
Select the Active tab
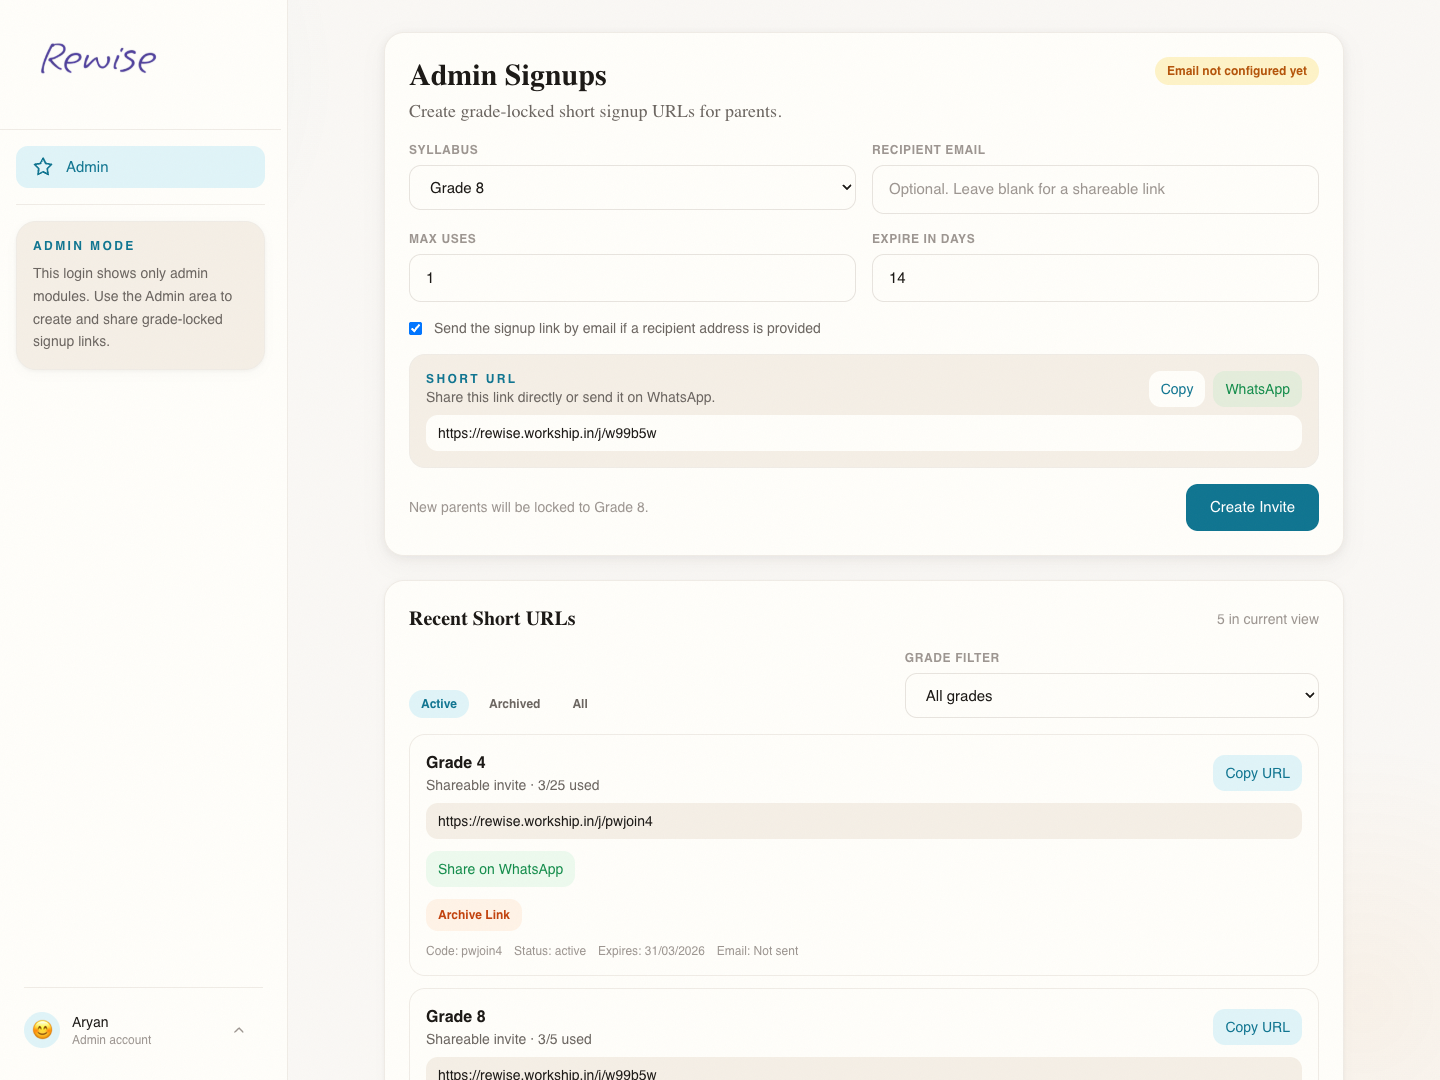click(x=438, y=704)
